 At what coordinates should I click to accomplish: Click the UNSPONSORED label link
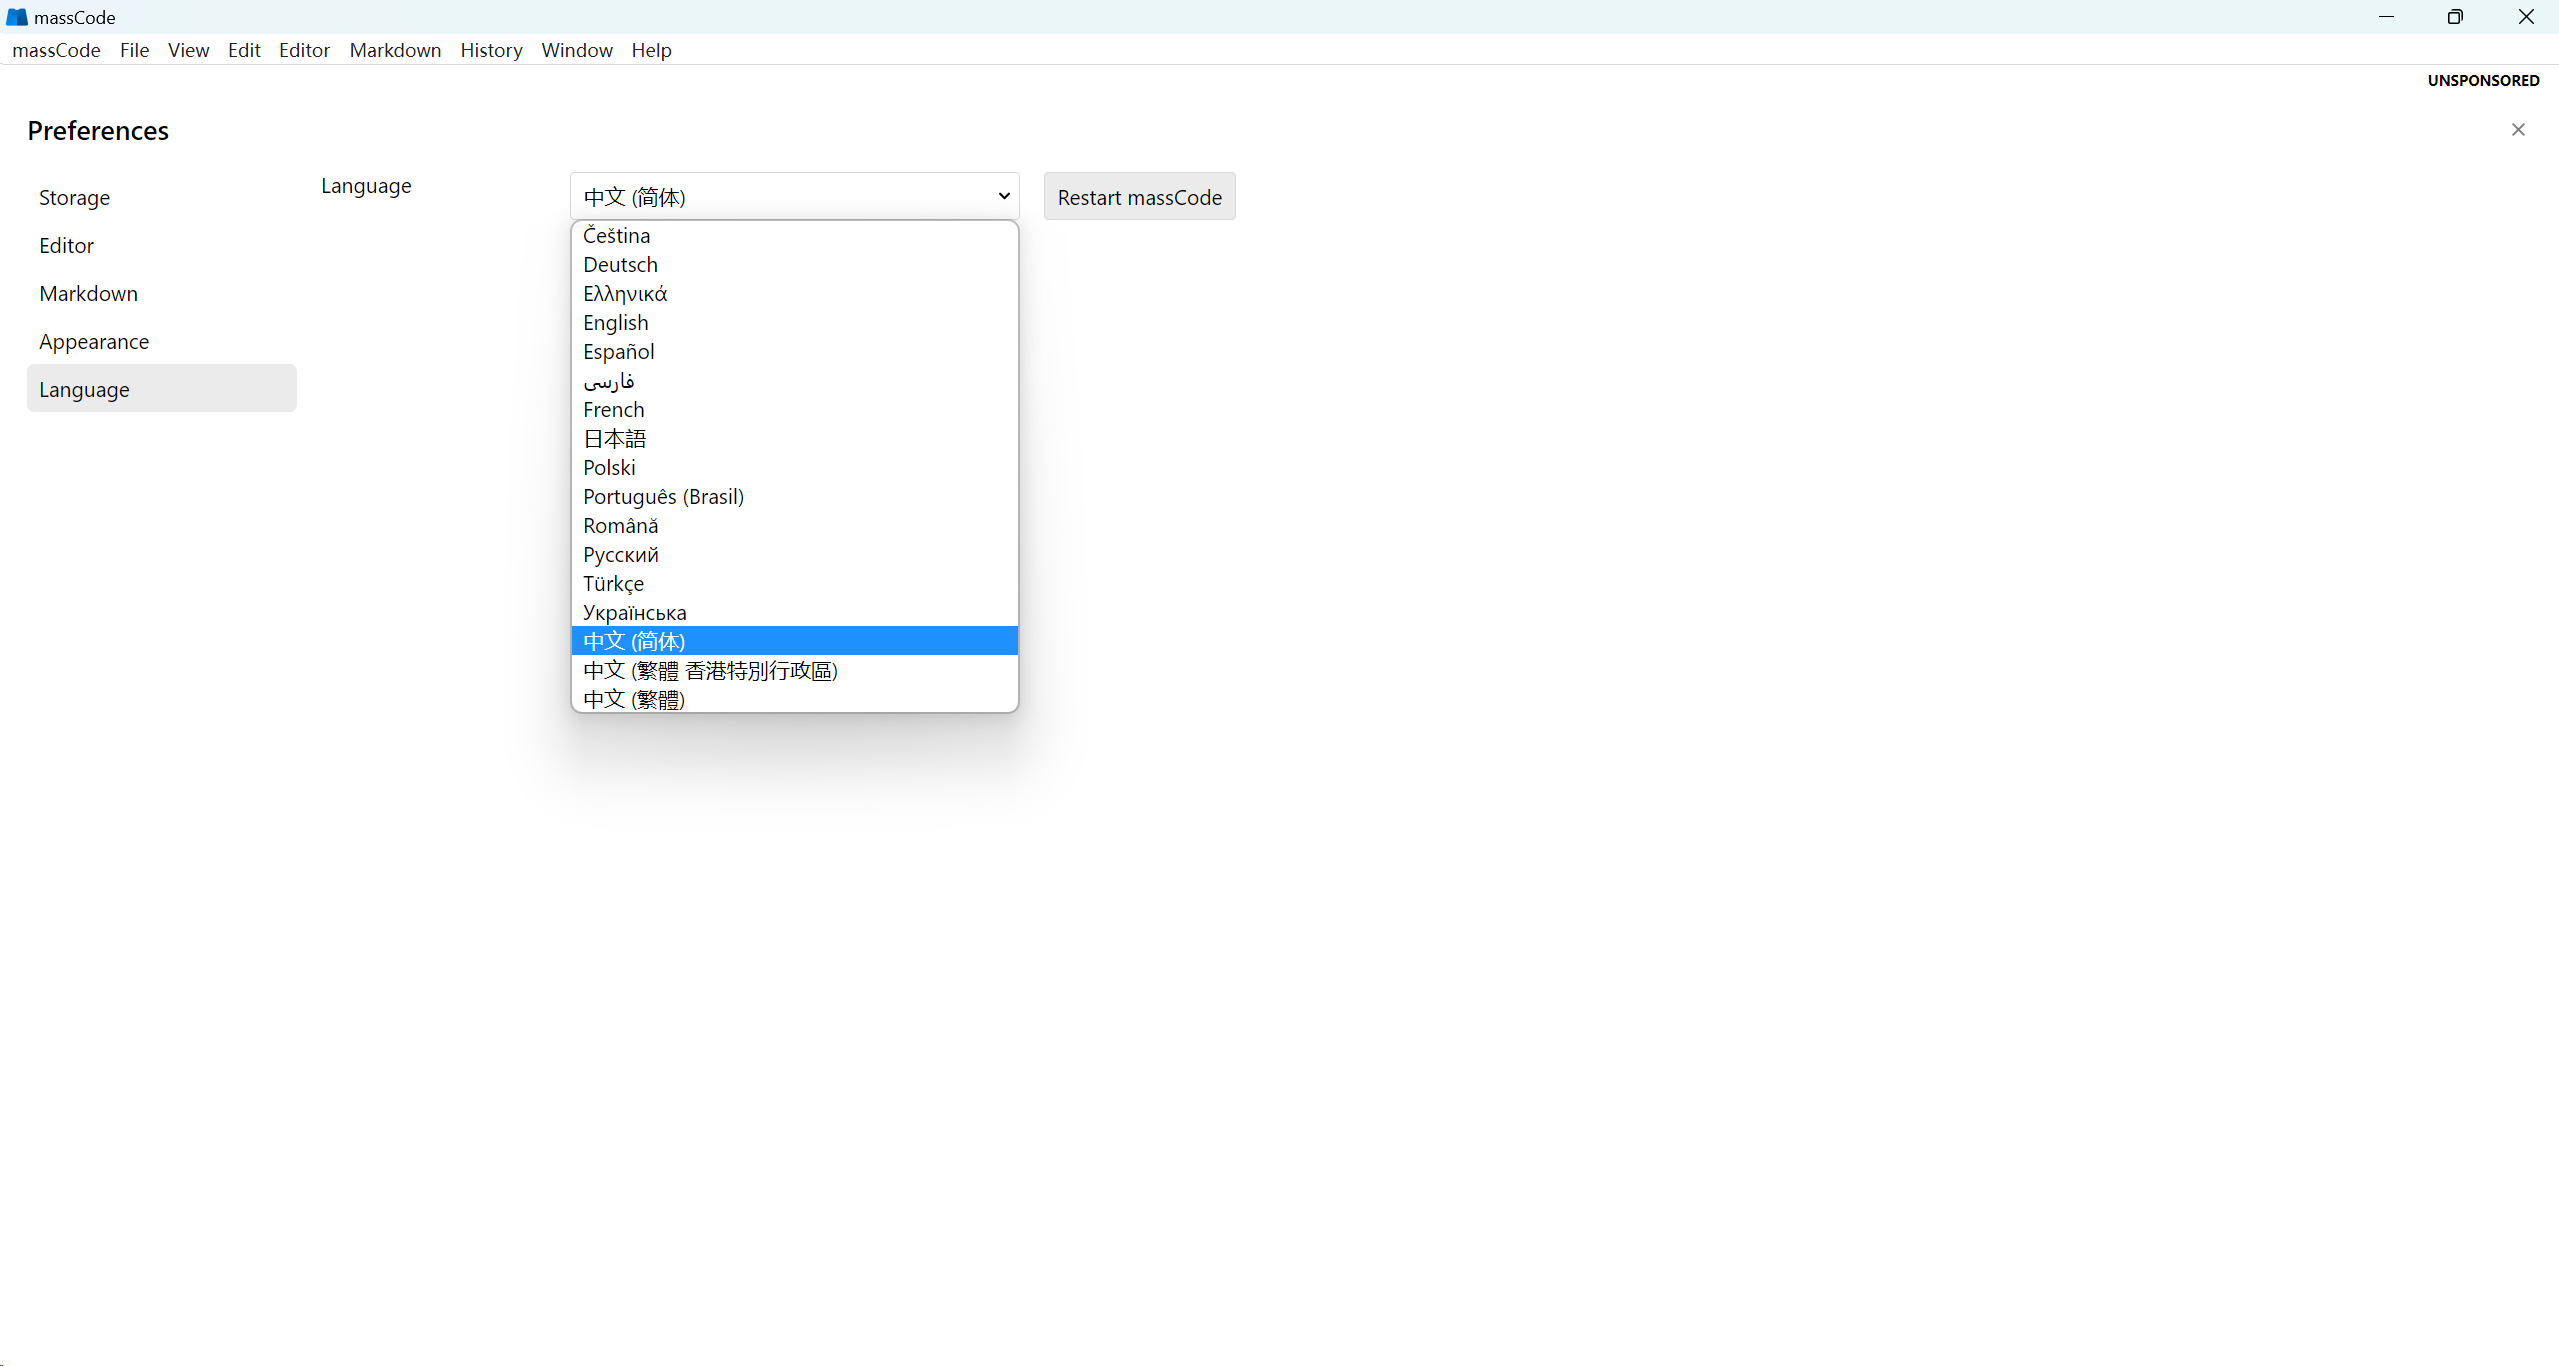click(2482, 81)
